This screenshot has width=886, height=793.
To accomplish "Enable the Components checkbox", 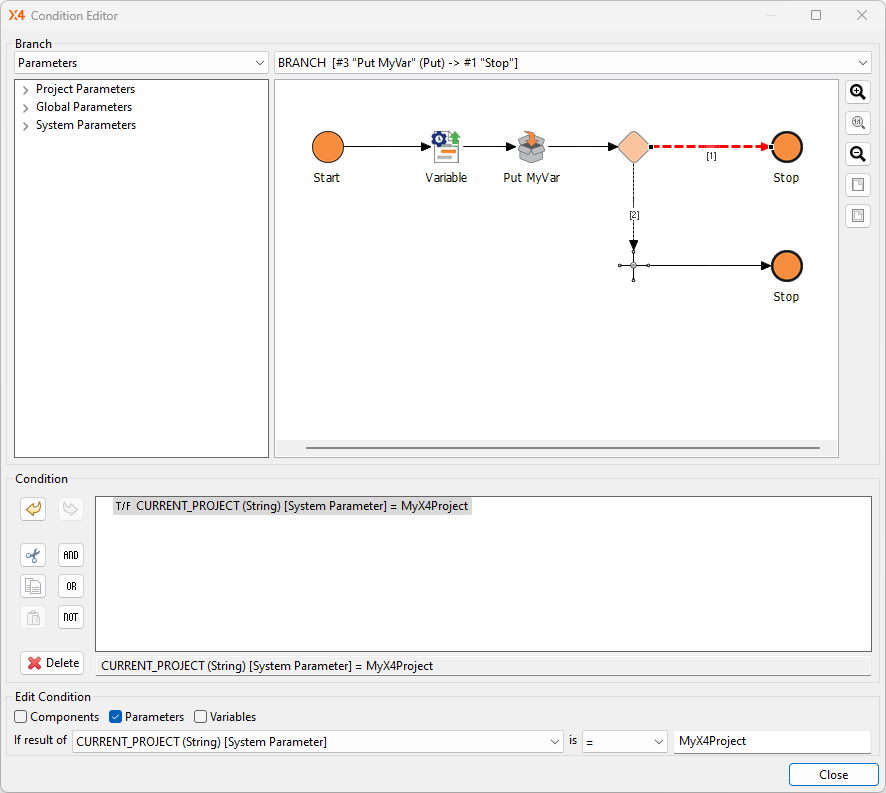I will [20, 717].
